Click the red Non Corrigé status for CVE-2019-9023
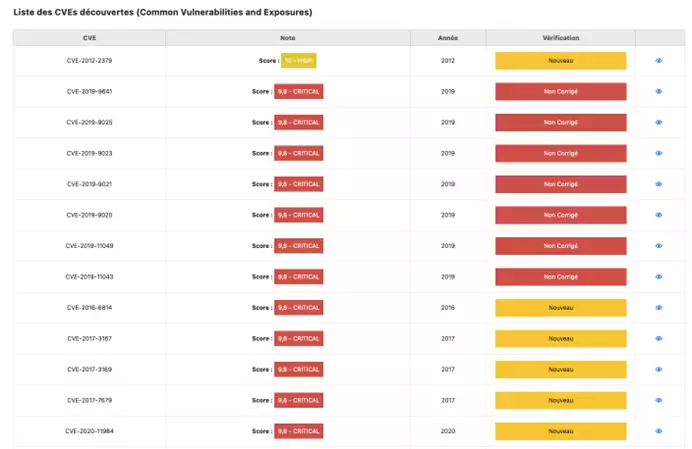 [x=560, y=153]
